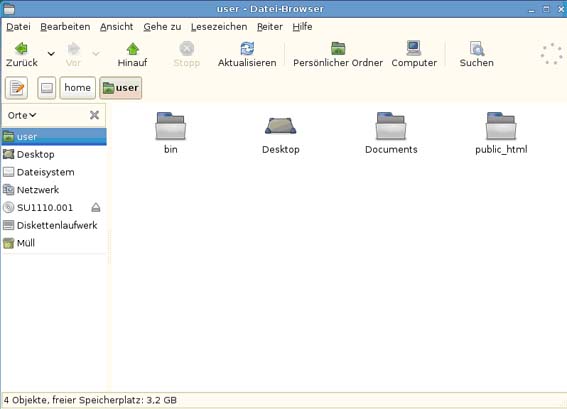
Task: Select the public_html folder
Action: pos(501,133)
